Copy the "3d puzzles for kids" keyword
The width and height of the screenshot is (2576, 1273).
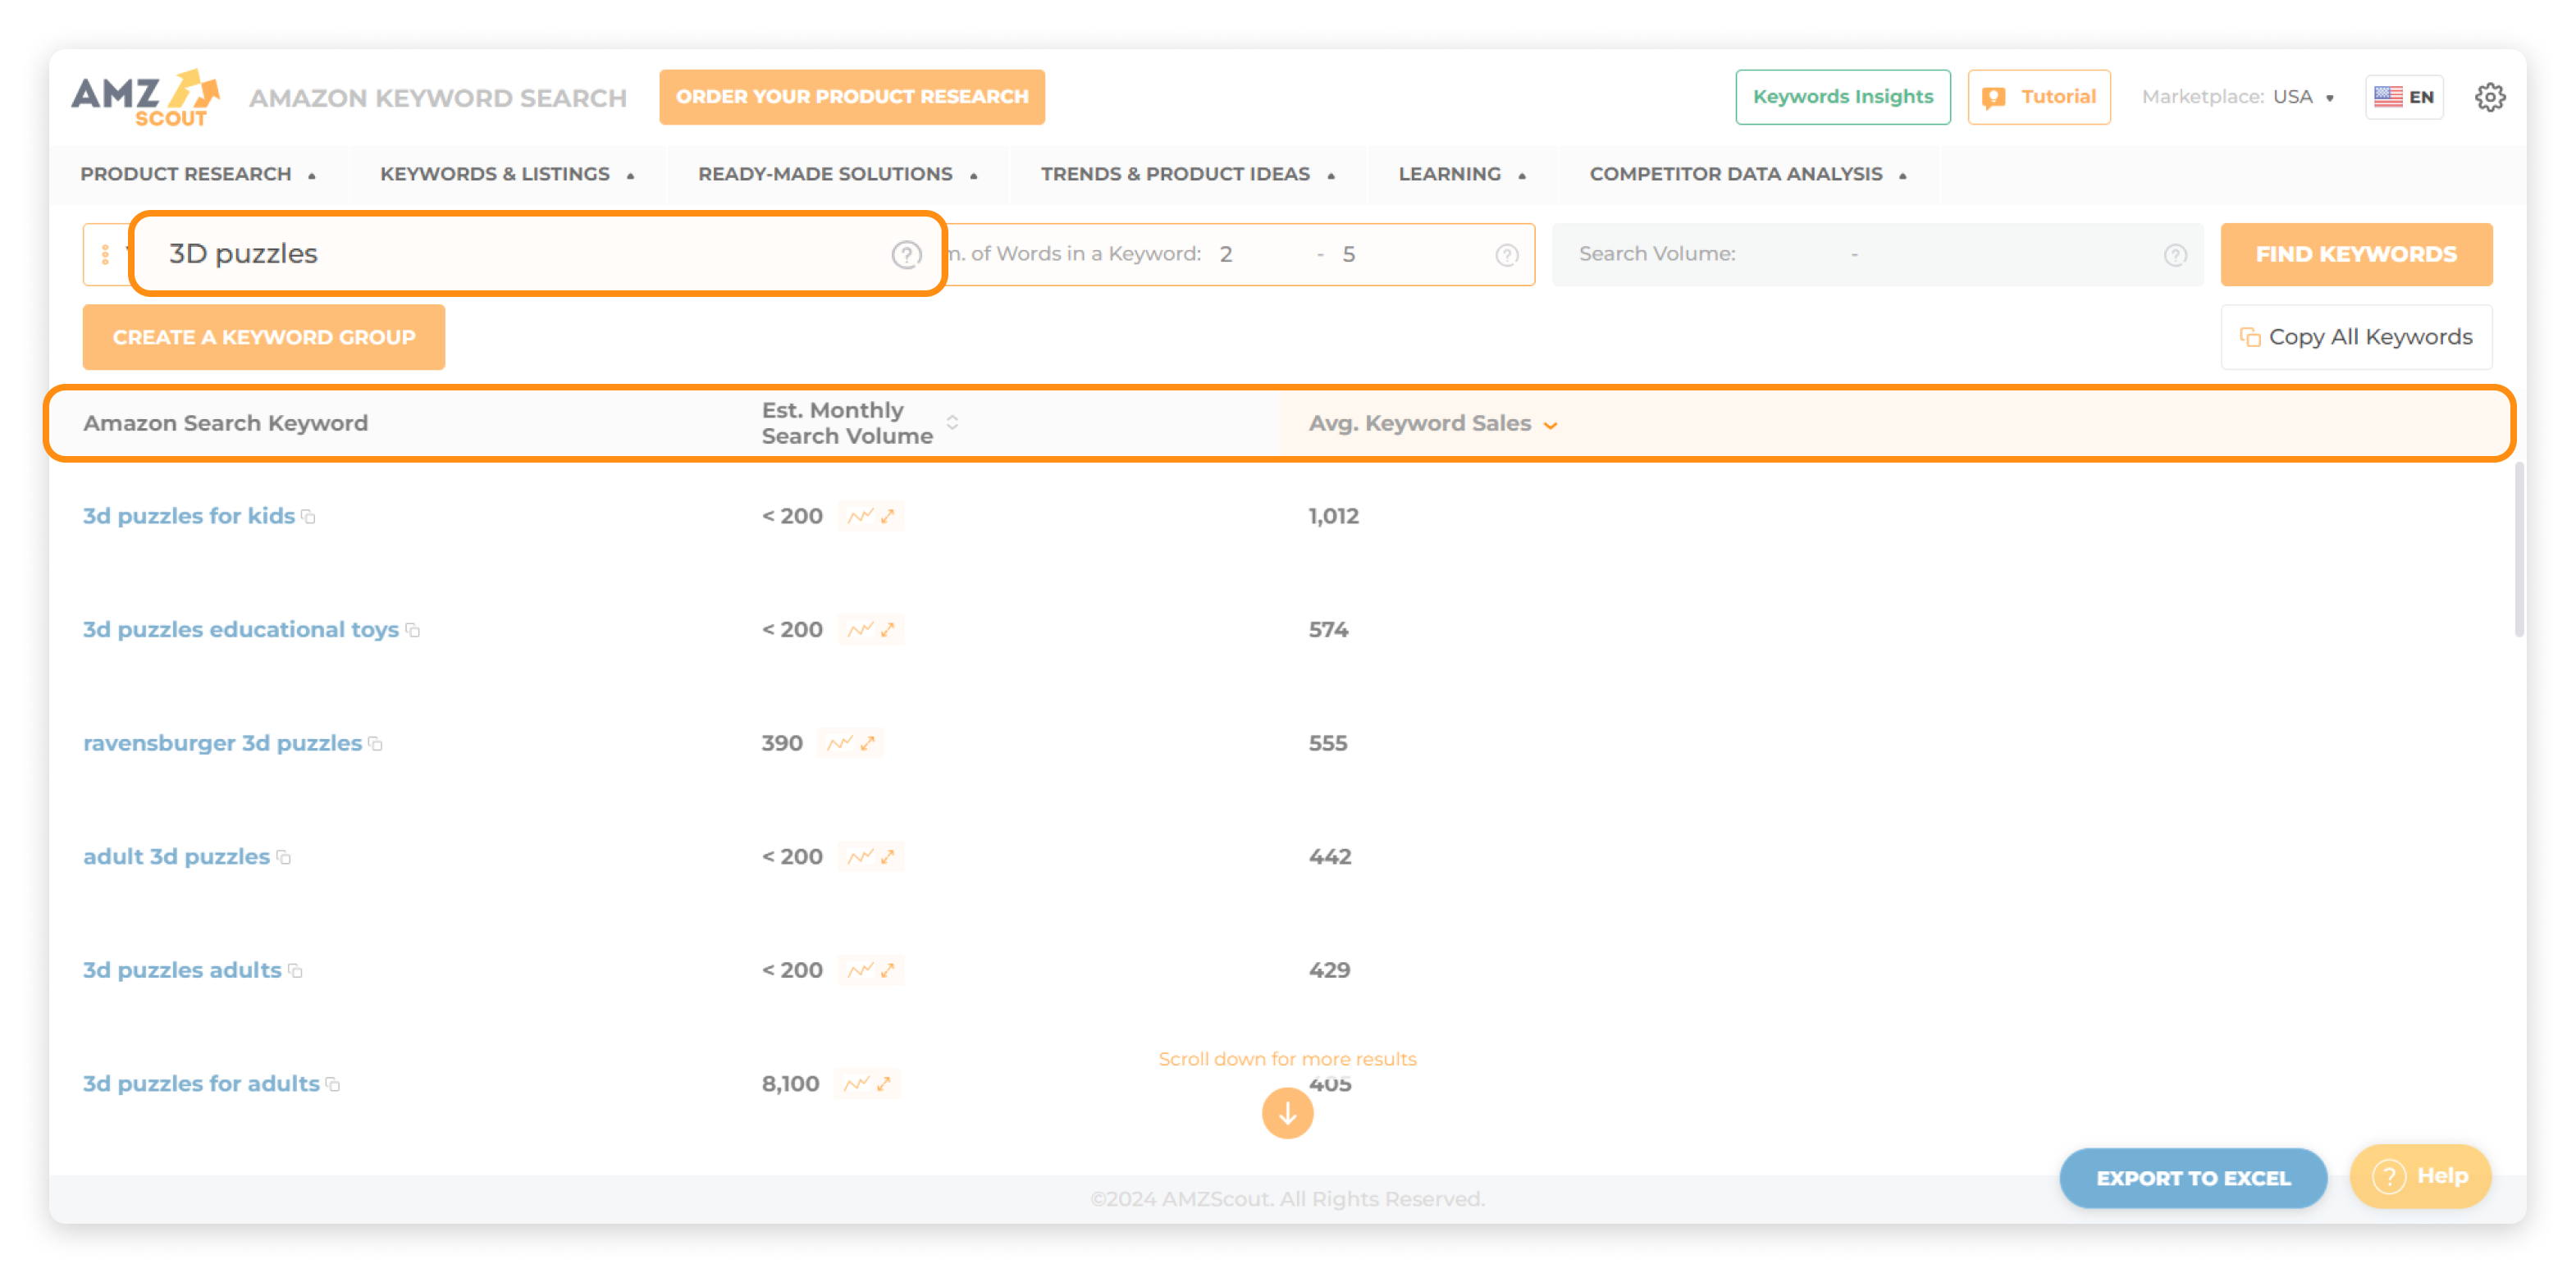[308, 516]
